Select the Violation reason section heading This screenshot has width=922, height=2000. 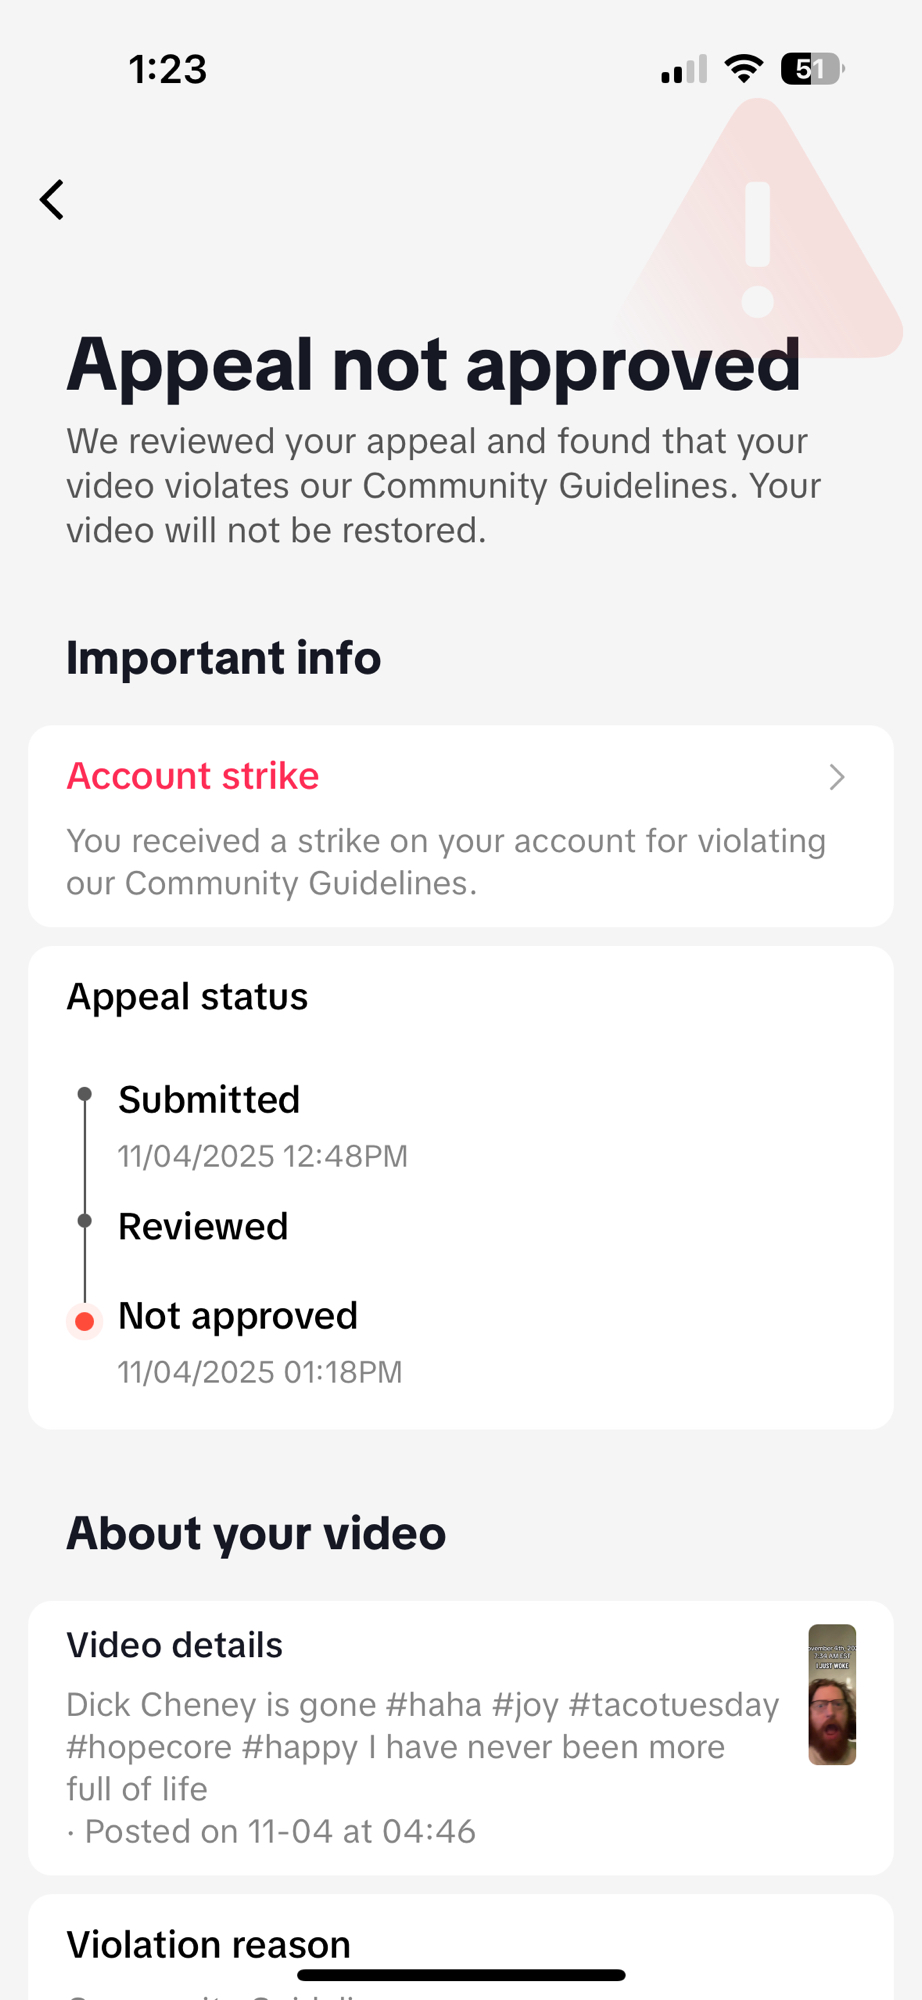click(208, 1944)
